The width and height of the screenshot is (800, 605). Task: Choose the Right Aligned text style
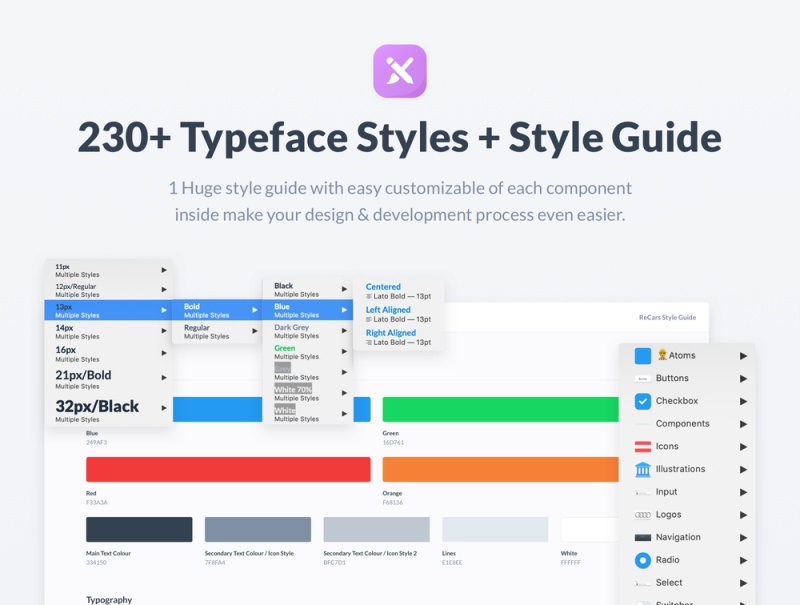tap(398, 337)
